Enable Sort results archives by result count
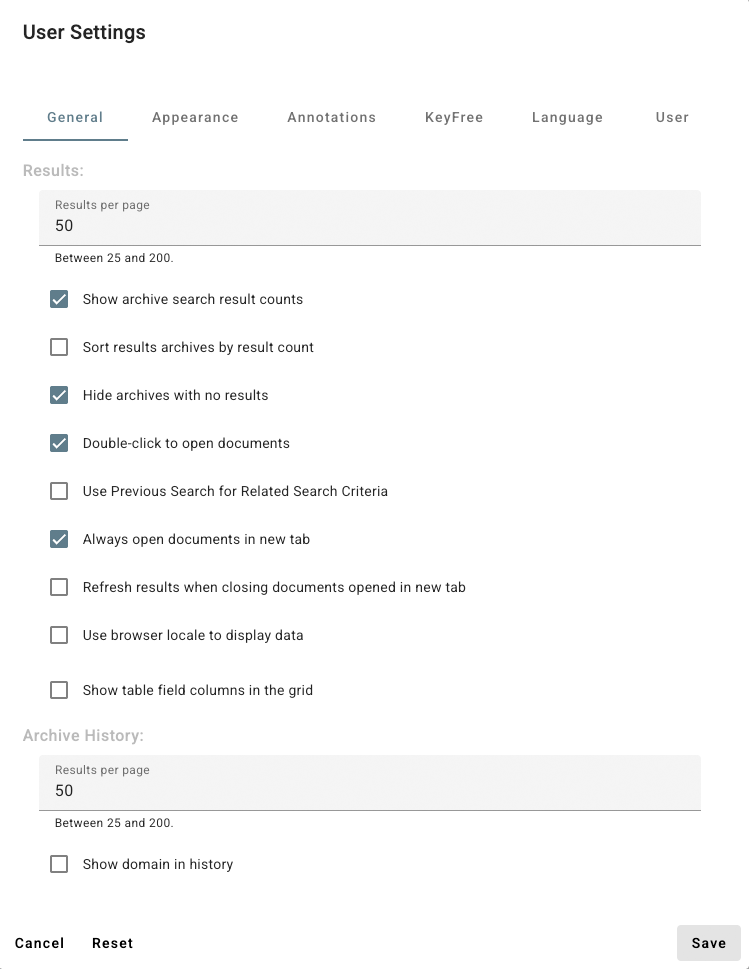 click(x=59, y=347)
